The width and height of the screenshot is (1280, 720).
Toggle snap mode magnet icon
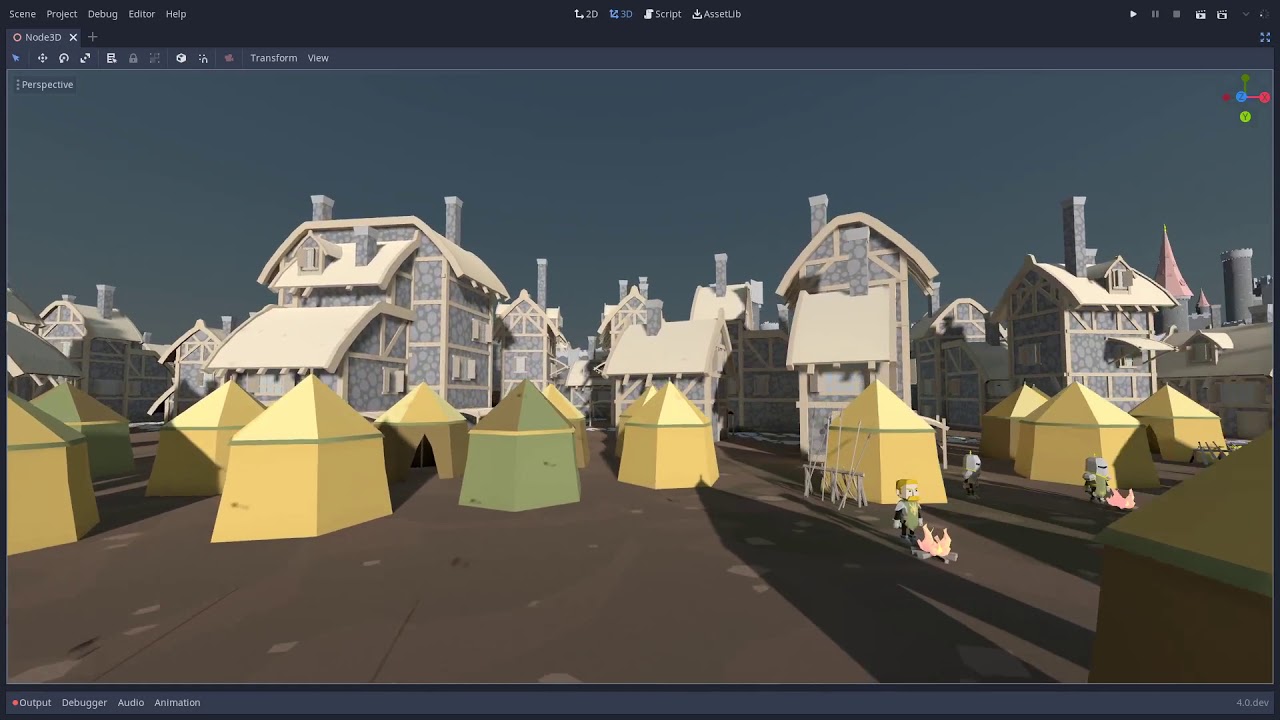203,58
